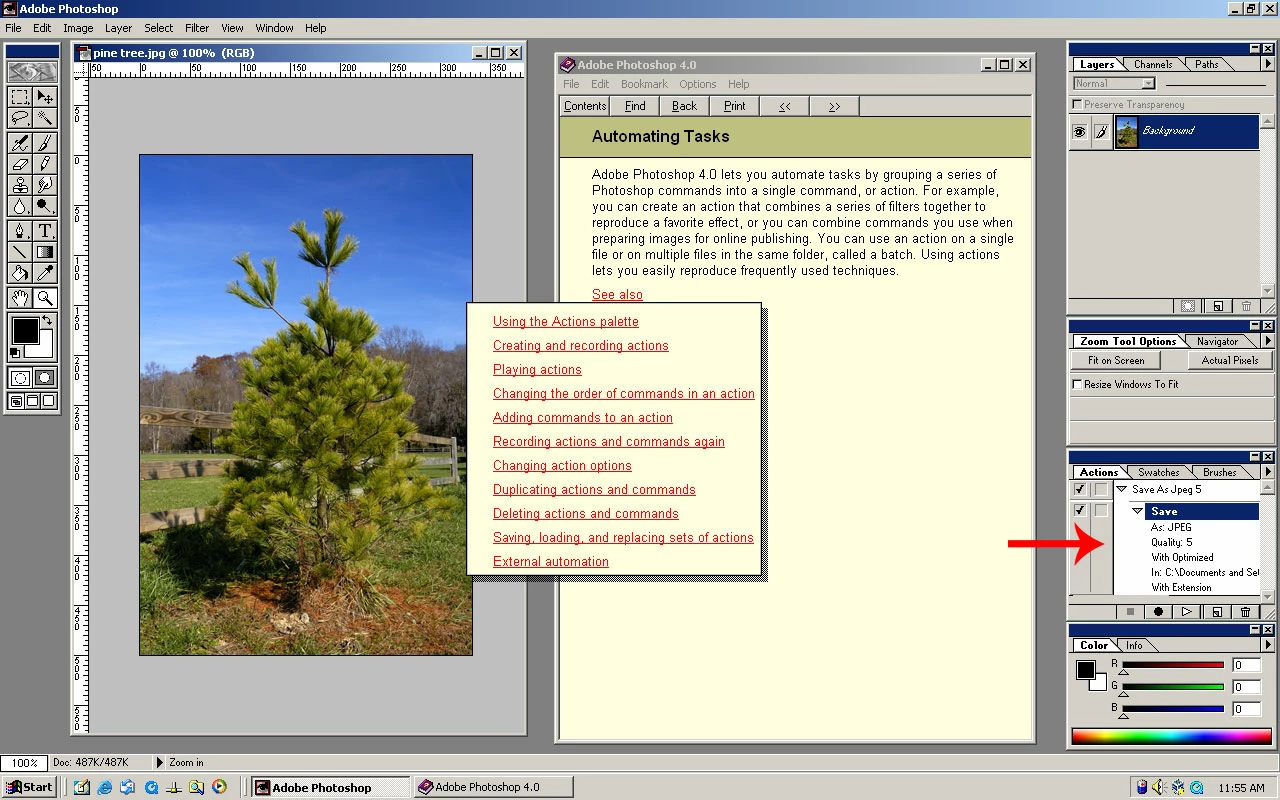Reset to default colors icon in toolbox

15,352
